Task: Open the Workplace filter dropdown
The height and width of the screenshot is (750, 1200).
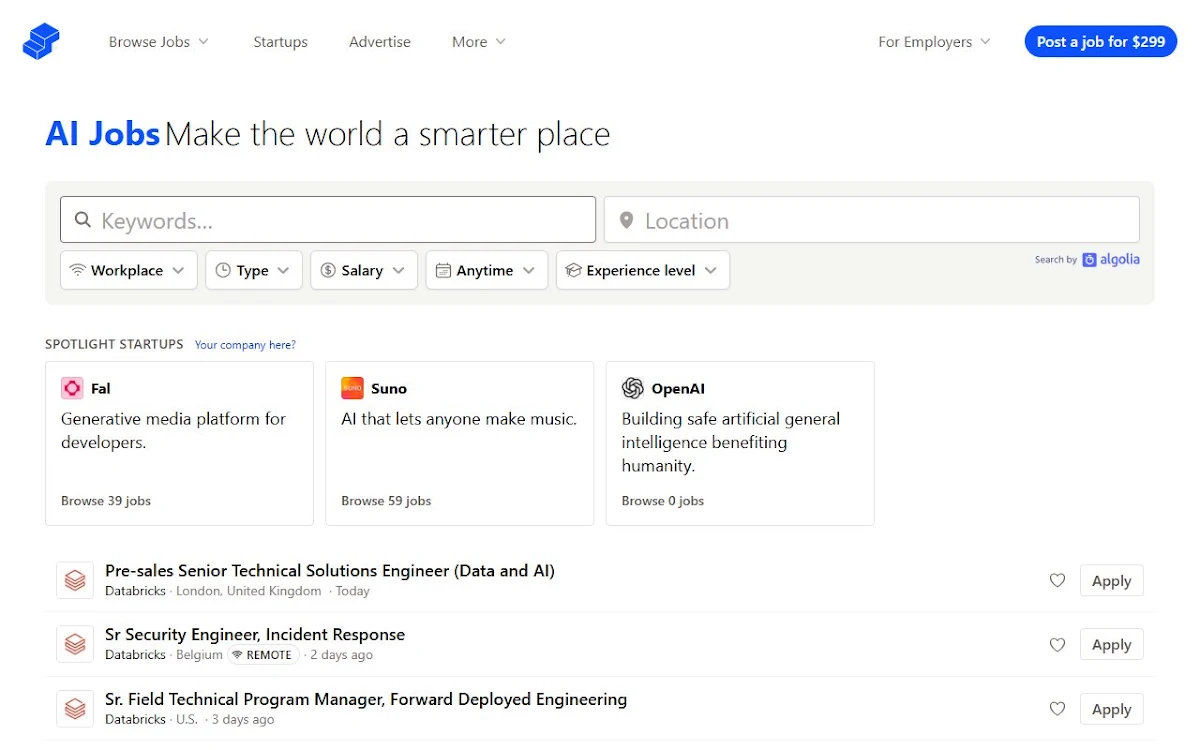Action: (129, 270)
